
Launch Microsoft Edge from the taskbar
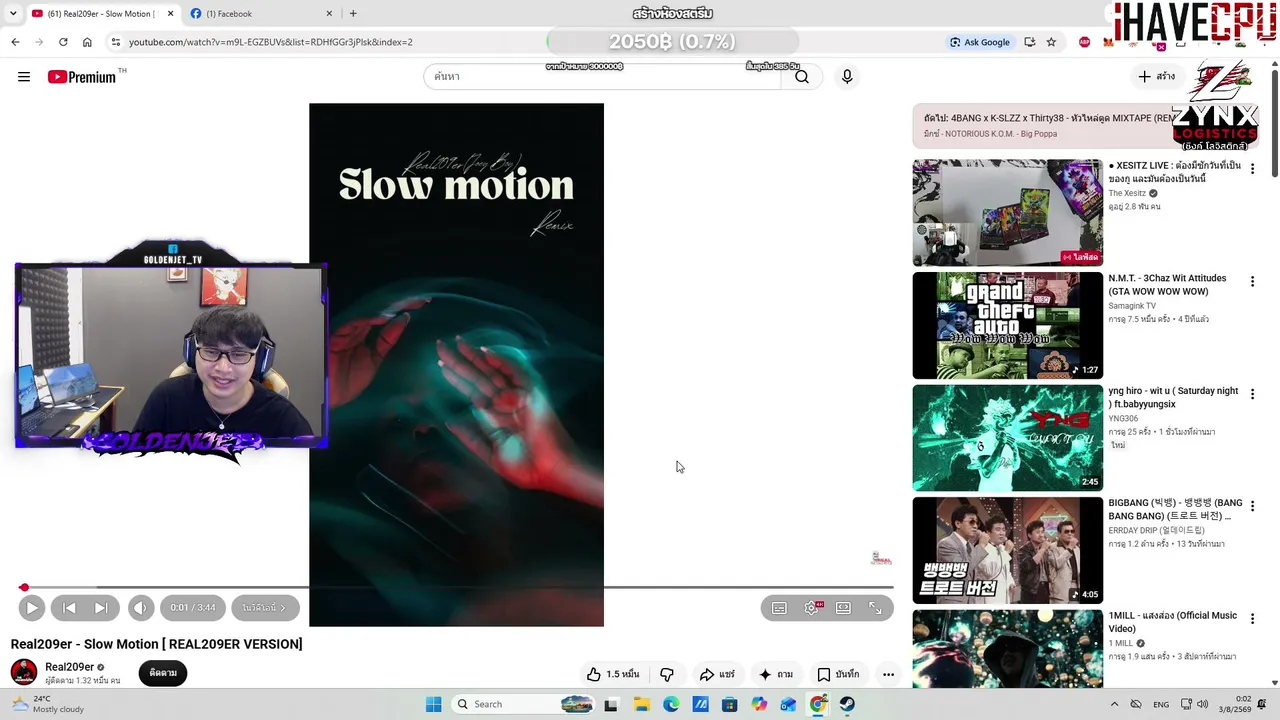click(x=671, y=704)
